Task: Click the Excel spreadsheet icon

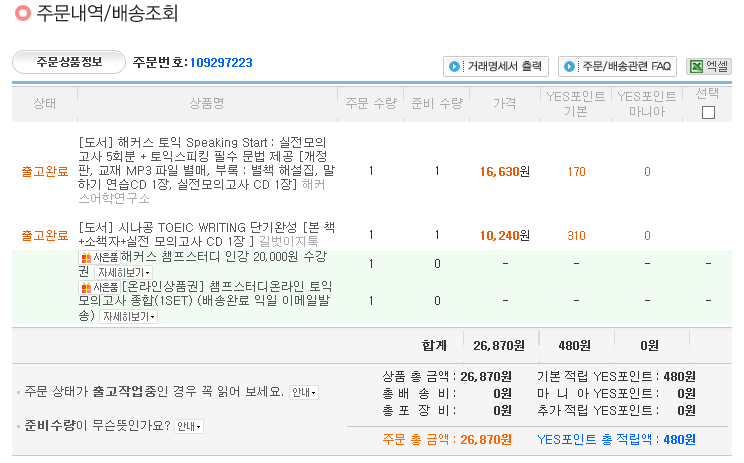Action: pyautogui.click(x=696, y=66)
